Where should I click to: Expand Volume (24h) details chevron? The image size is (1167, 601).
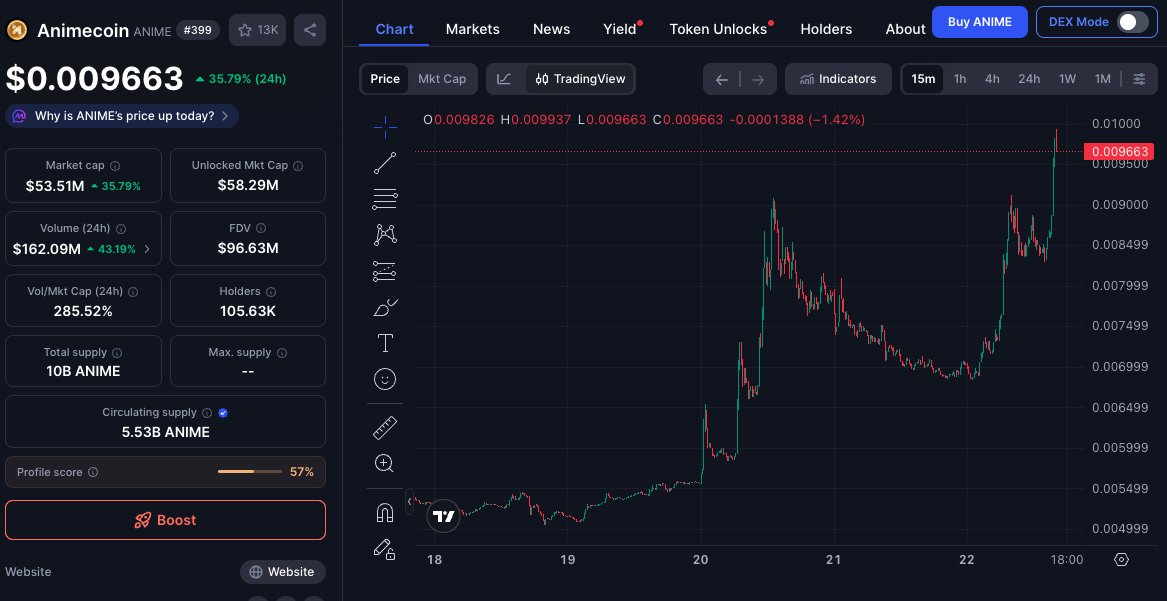pyautogui.click(x=147, y=249)
